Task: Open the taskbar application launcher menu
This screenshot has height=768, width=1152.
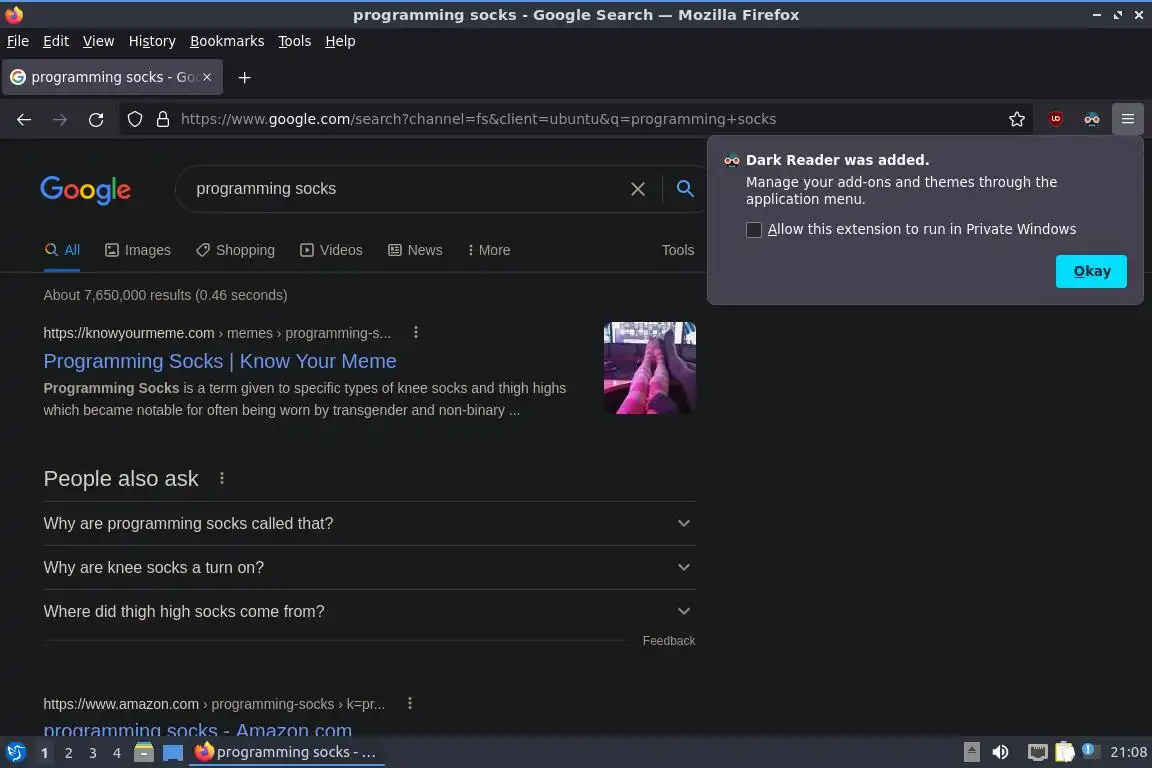Action: 15,753
